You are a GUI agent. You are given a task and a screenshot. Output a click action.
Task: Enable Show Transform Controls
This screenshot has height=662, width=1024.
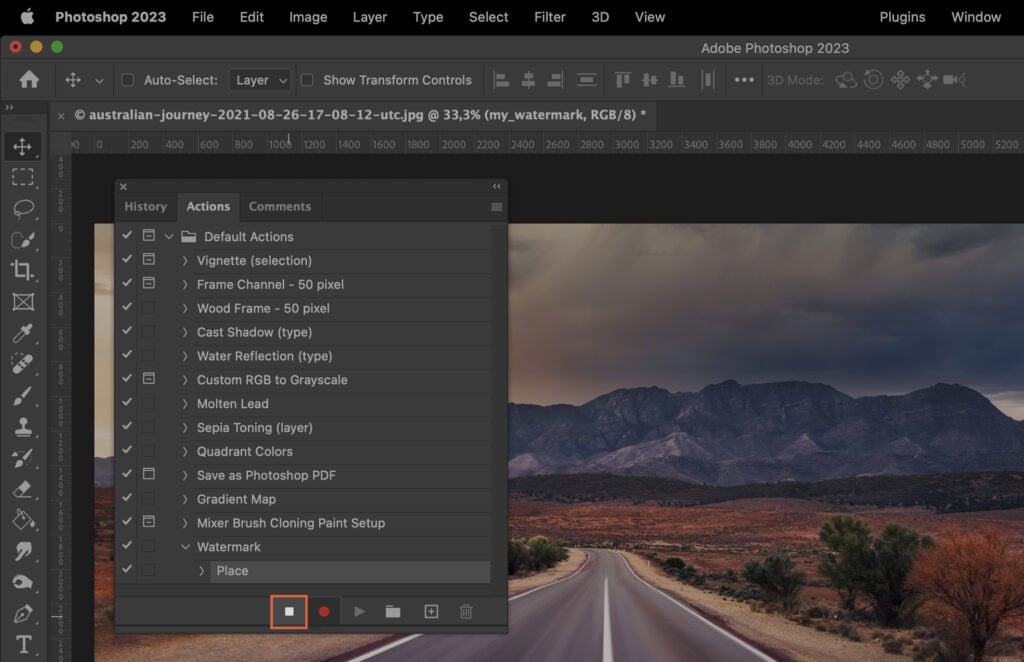pyautogui.click(x=310, y=80)
